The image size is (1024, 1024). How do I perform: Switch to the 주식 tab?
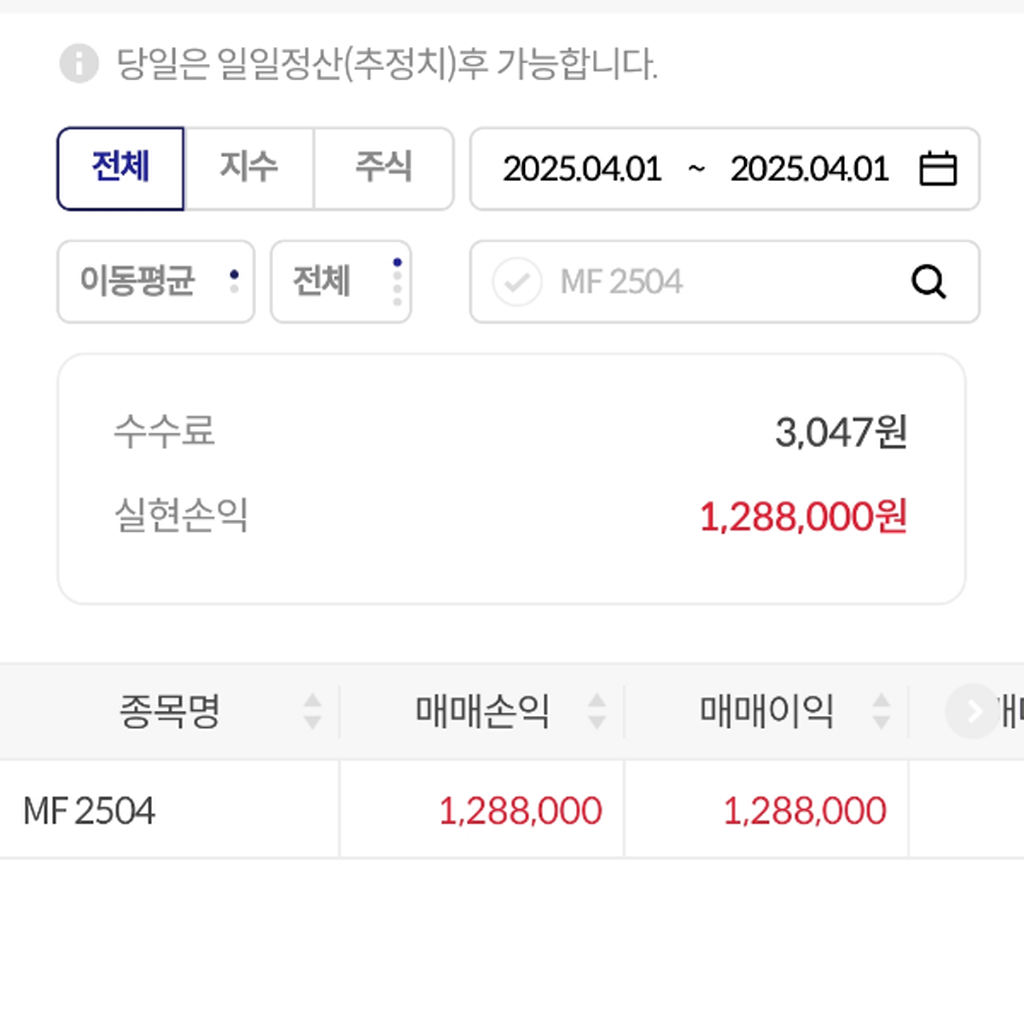383,168
